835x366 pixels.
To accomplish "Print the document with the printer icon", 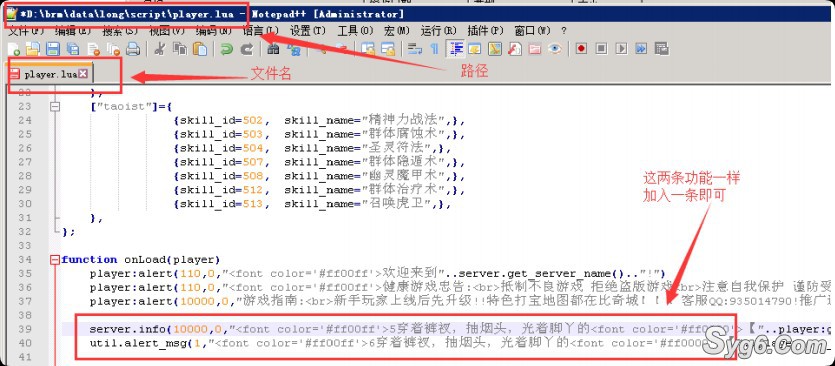I will (133, 49).
